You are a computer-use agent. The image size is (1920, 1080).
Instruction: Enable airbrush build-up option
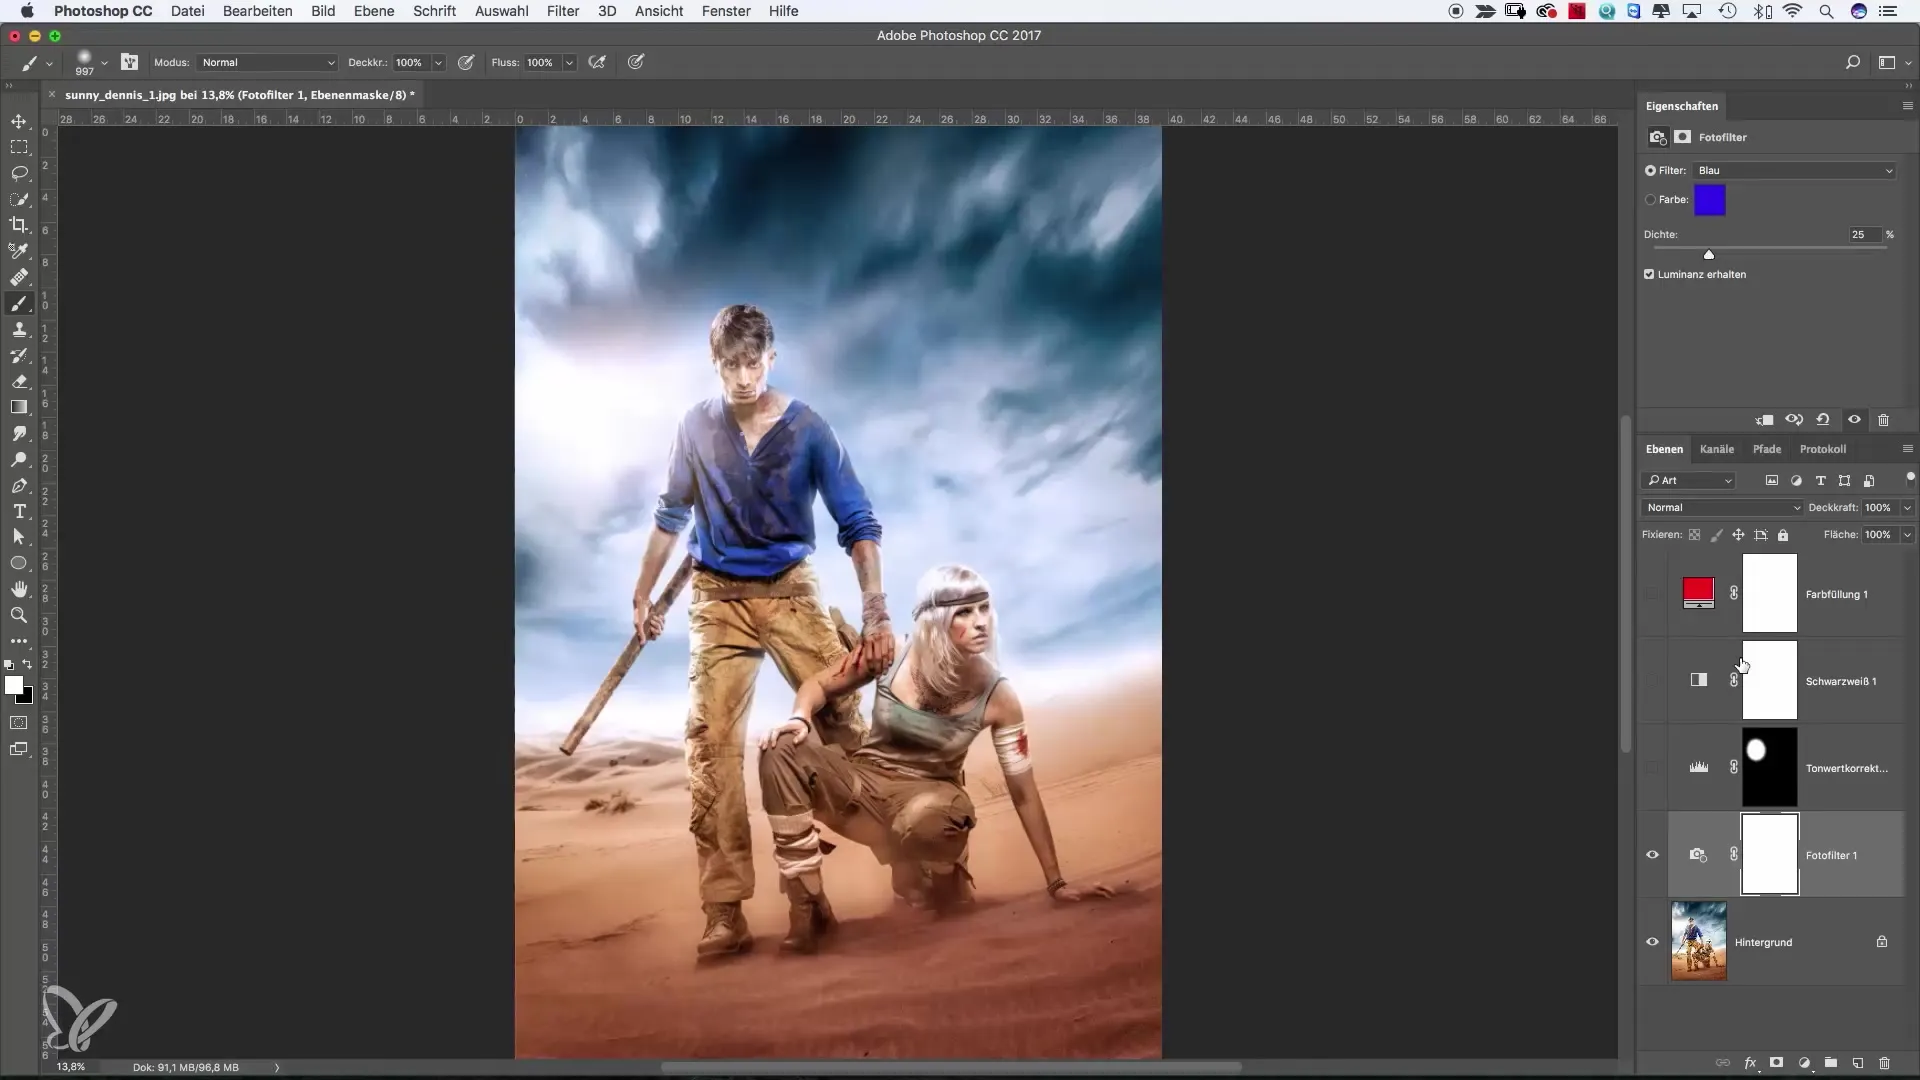coord(597,62)
